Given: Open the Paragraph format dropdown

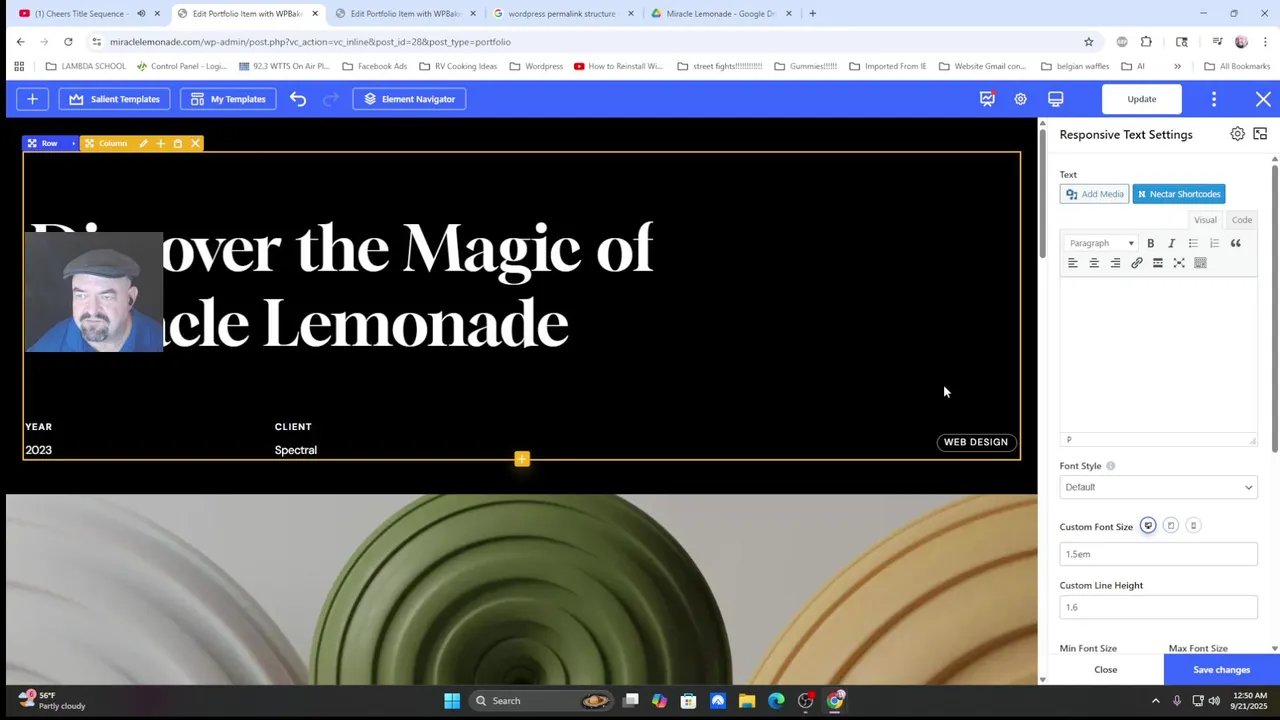Looking at the screenshot, I should [1101, 243].
